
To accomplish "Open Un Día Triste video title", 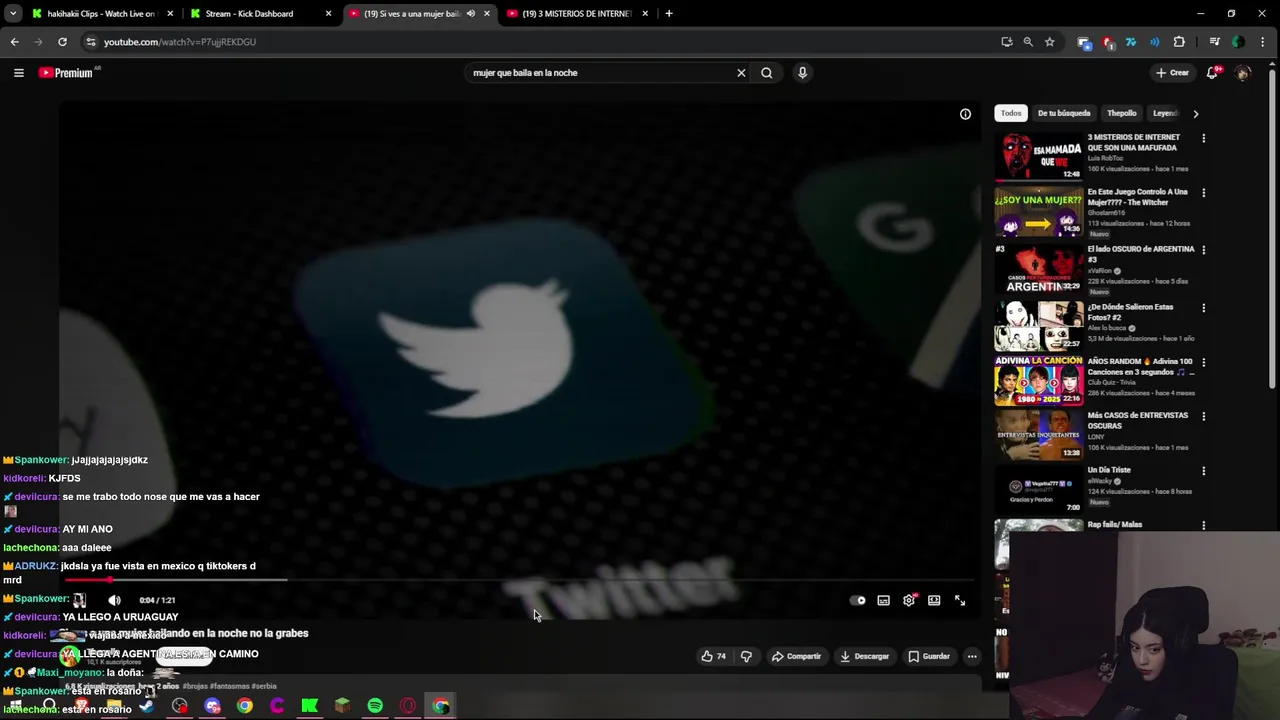I will click(1109, 470).
